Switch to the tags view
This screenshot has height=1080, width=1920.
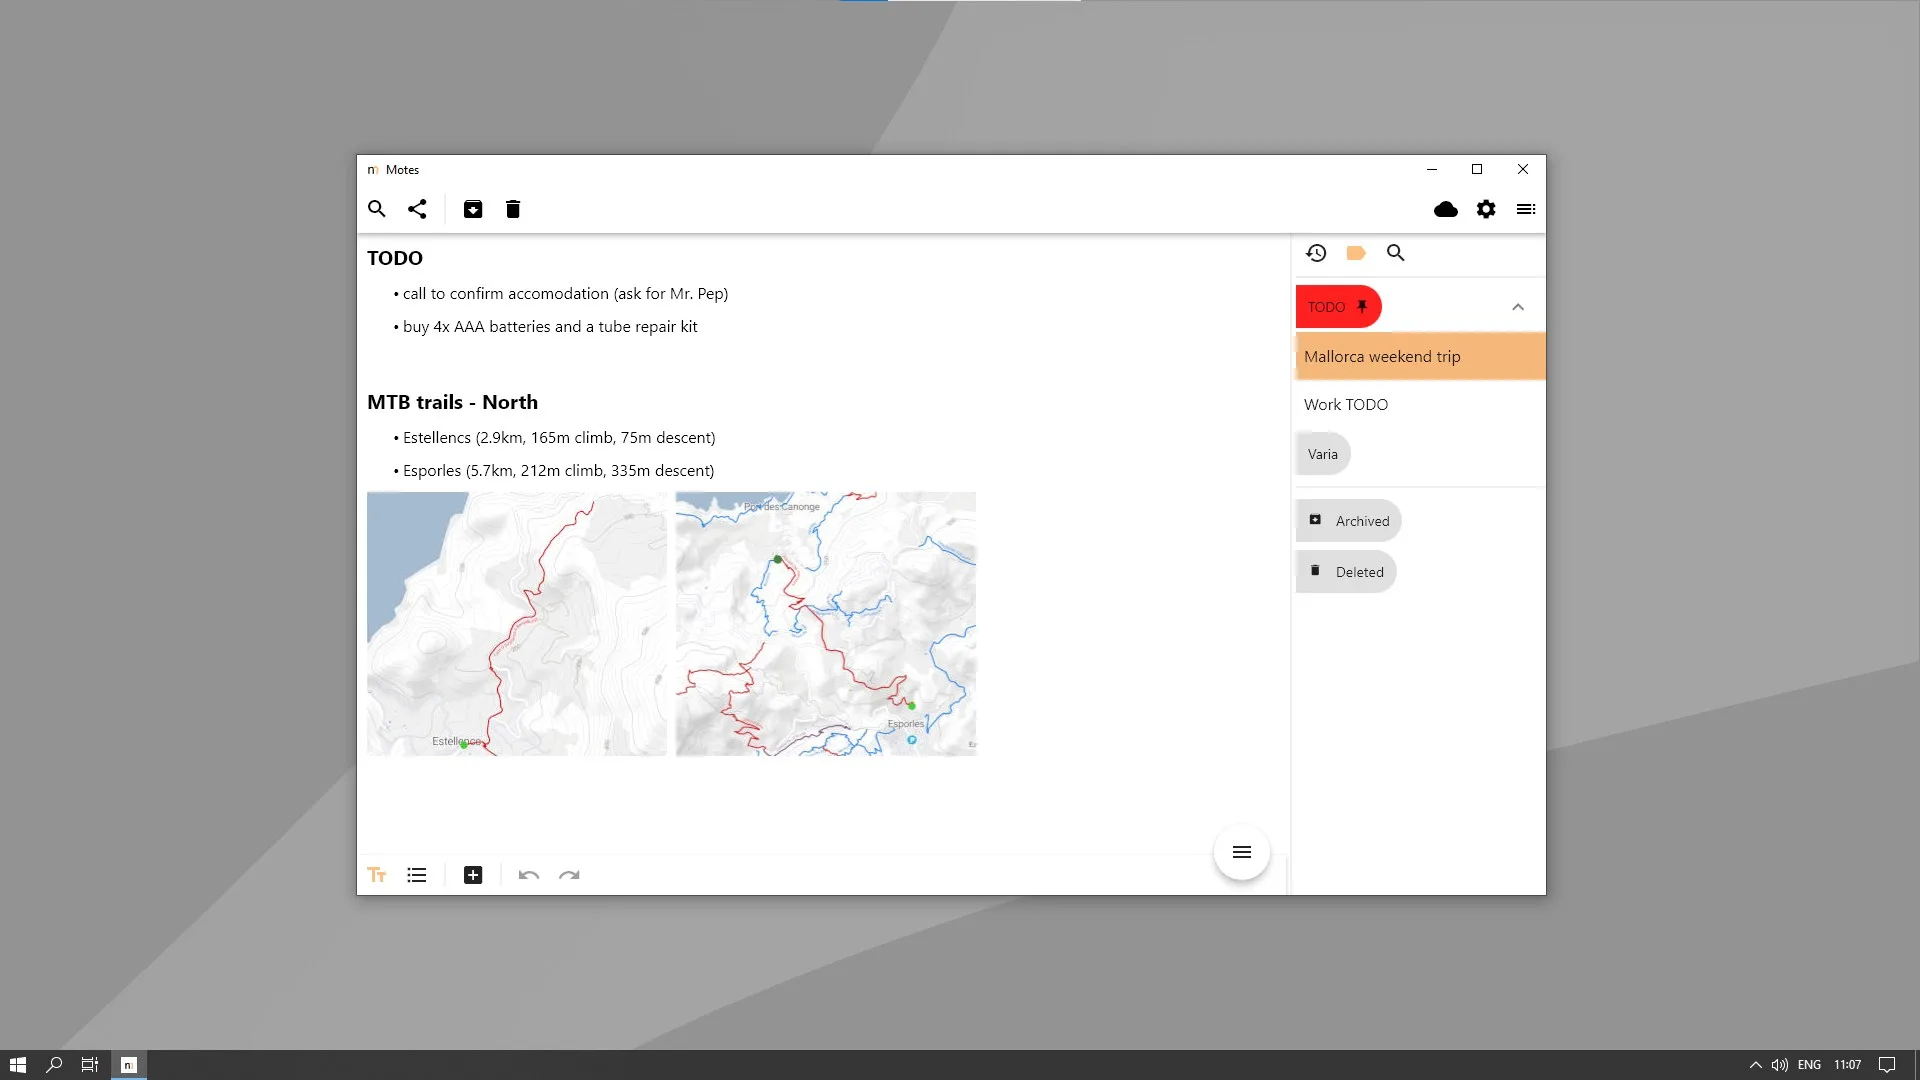click(x=1356, y=253)
